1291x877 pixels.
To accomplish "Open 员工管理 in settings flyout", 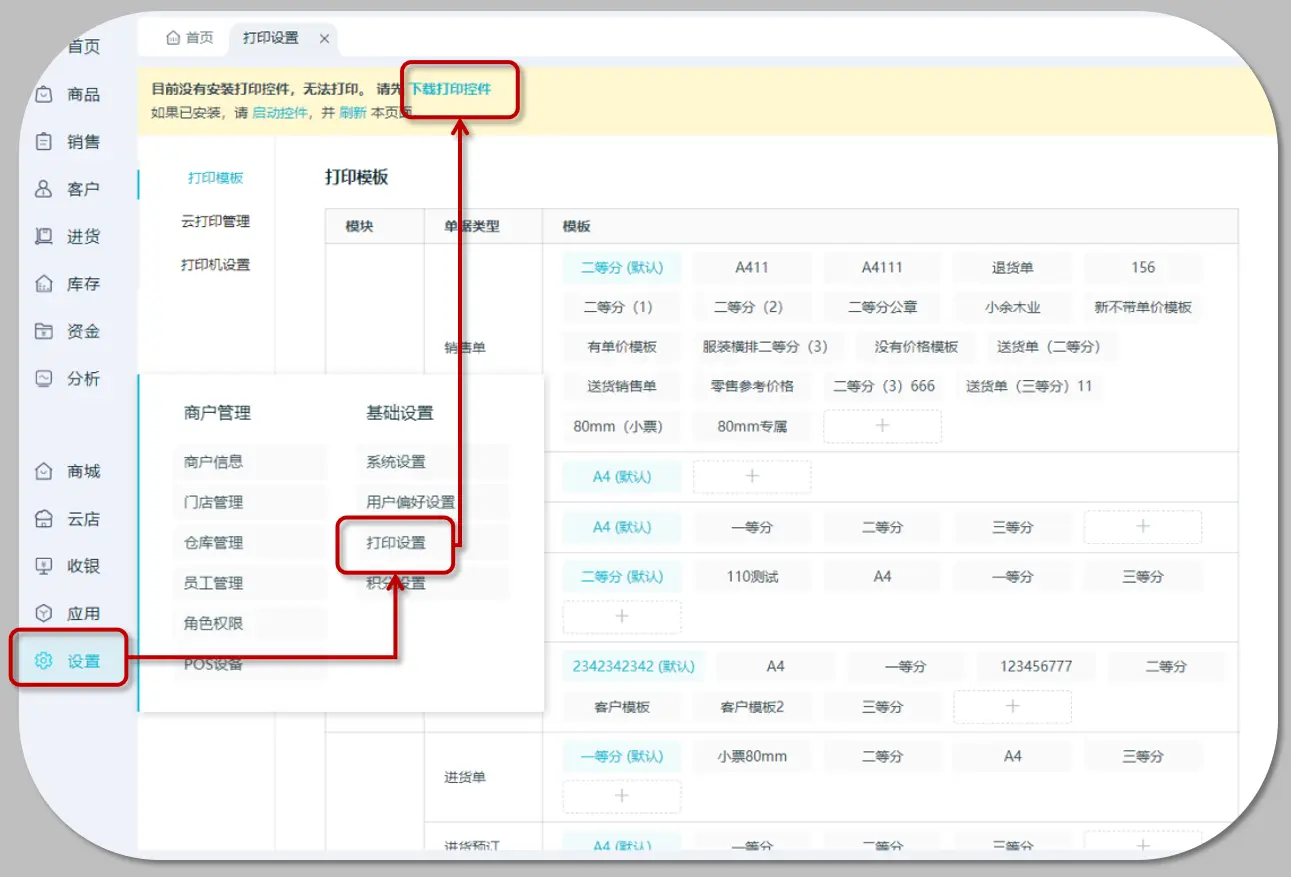I will pos(250,583).
